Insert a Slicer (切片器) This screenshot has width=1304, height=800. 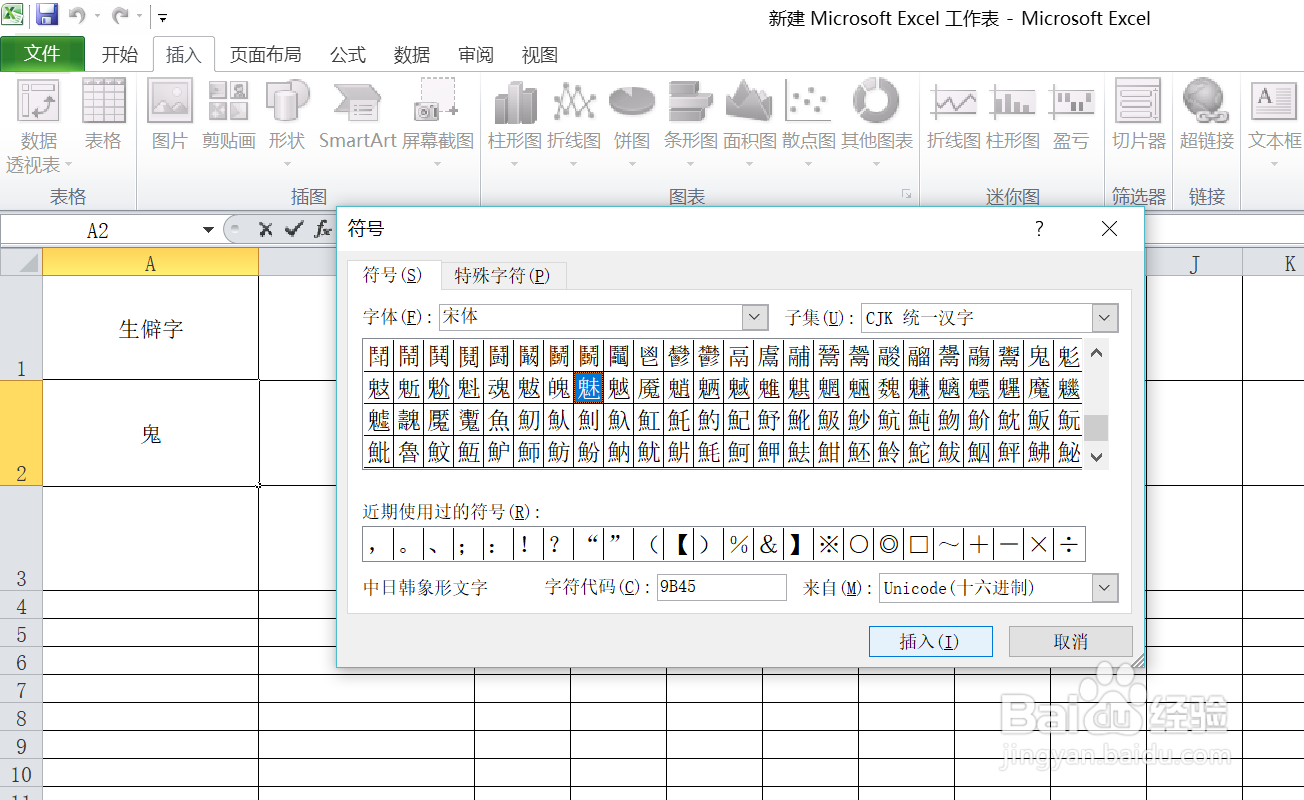pos(1139,115)
